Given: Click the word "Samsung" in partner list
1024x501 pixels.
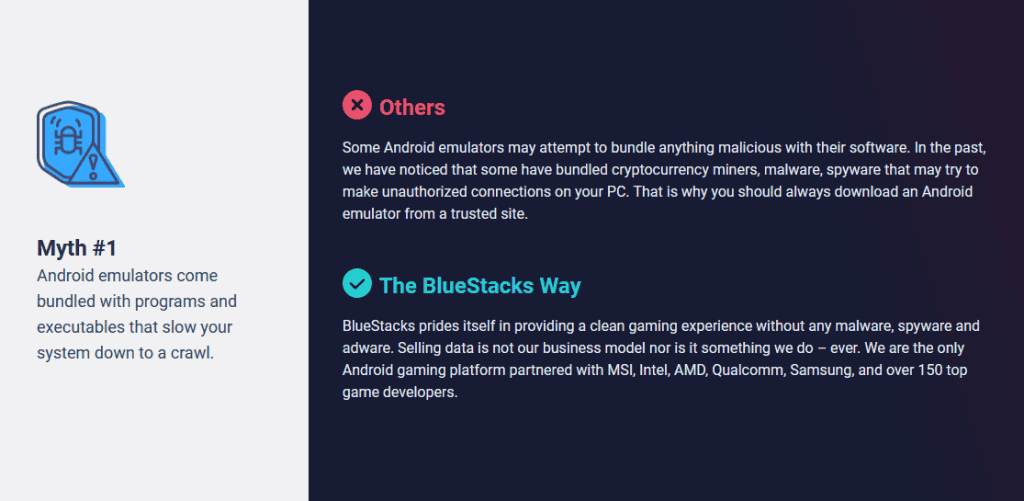Looking at the screenshot, I should [818, 371].
